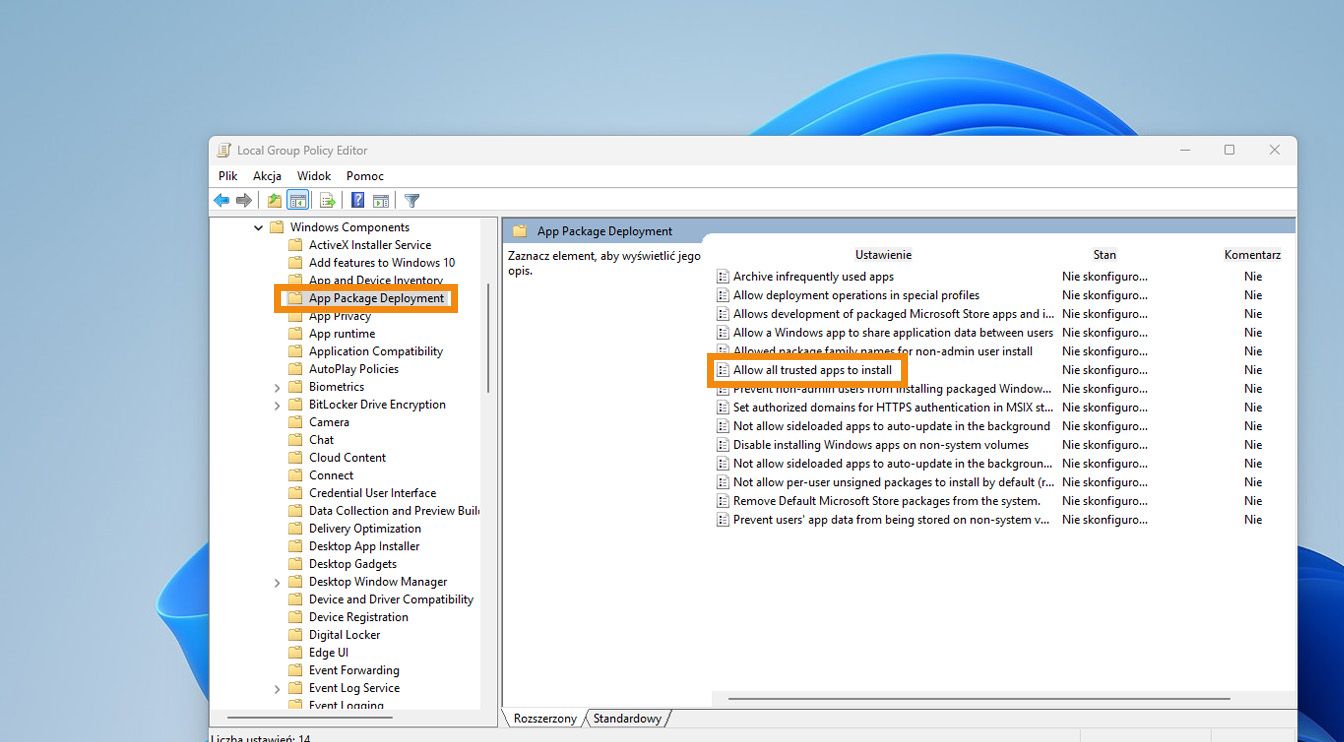
Task: Open the Plik menu
Action: coord(228,176)
